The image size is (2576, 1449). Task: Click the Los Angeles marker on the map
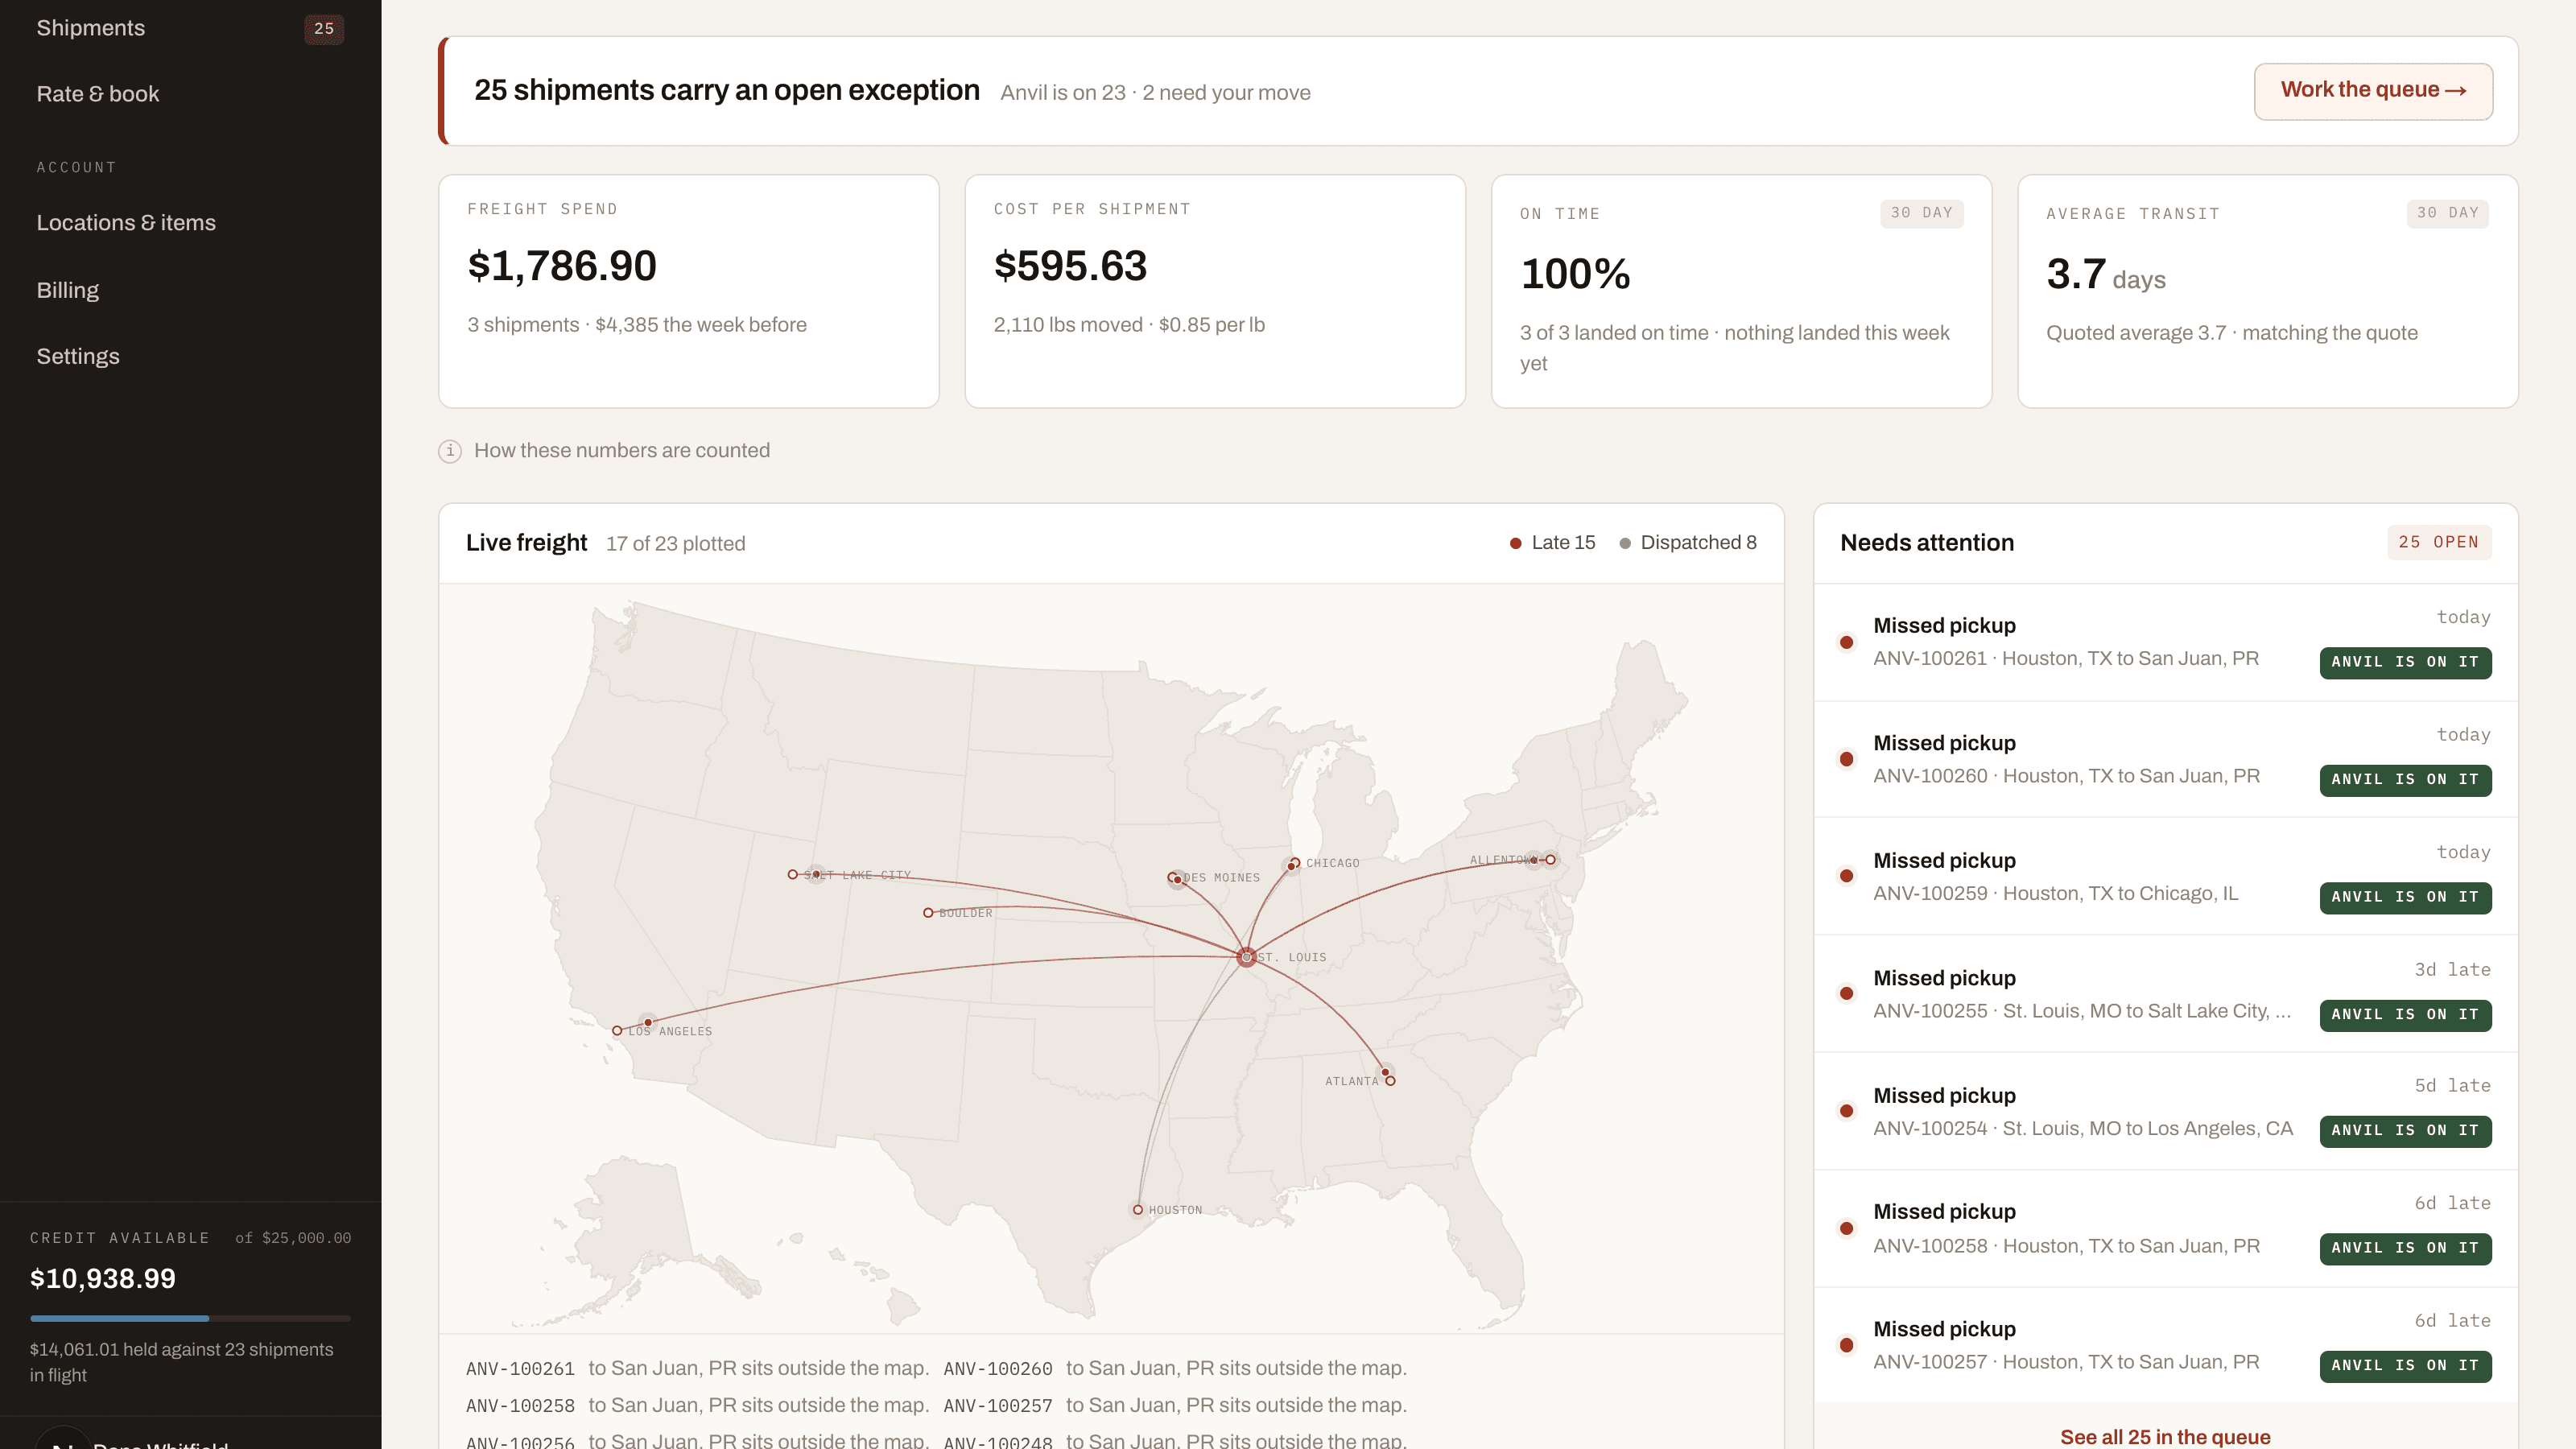(x=617, y=1031)
